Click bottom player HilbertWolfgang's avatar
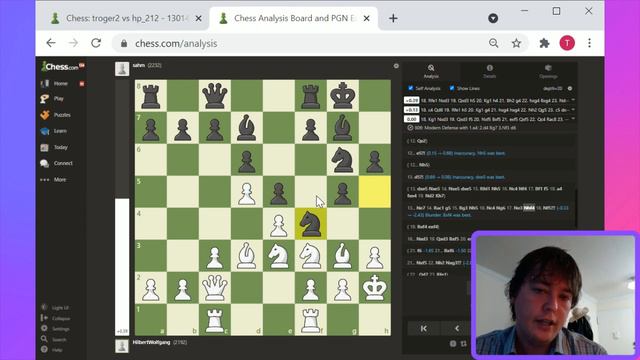 pyautogui.click(x=122, y=346)
